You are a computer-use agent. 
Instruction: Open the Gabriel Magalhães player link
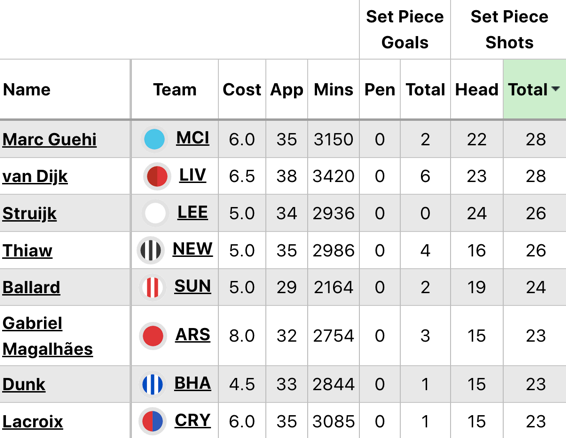click(47, 336)
